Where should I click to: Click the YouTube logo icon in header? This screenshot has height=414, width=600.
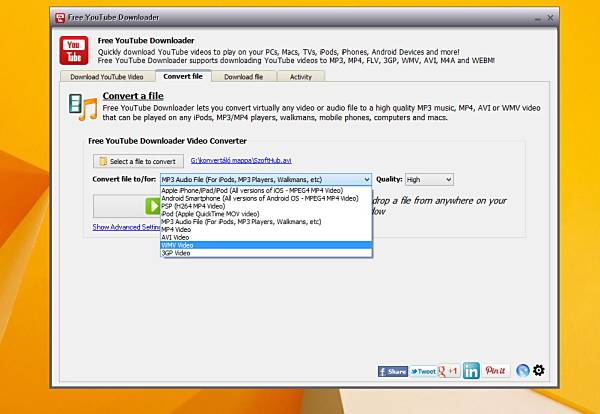[74, 51]
